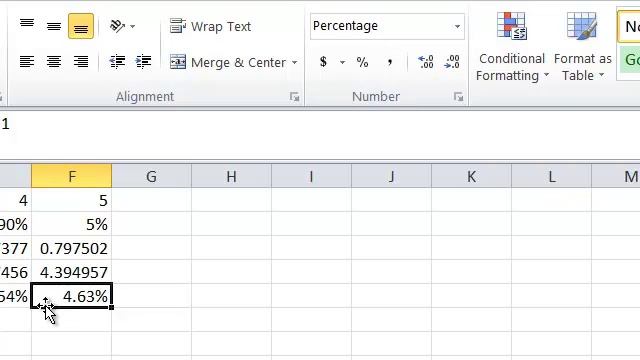Apply Comma Style

(390, 62)
